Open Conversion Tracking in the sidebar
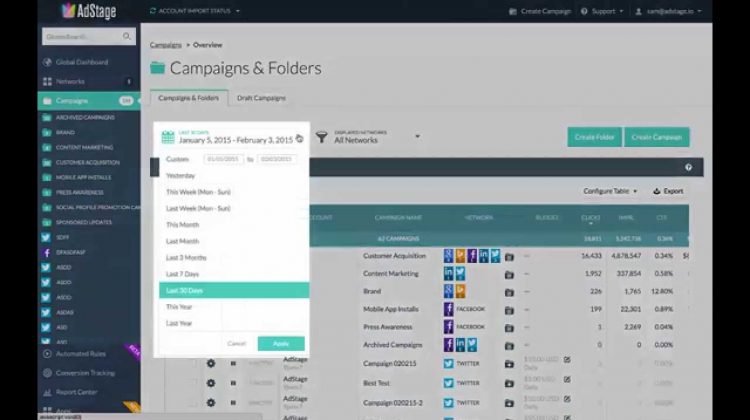The width and height of the screenshot is (750, 420). point(85,373)
